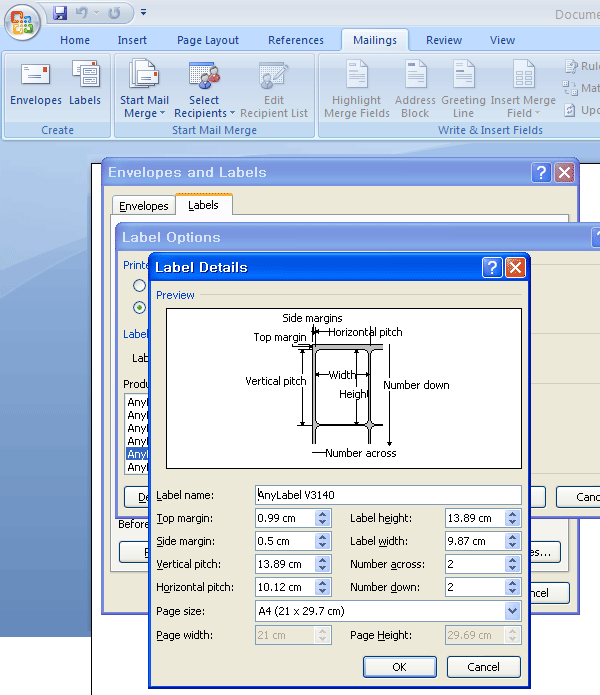Select the last visible product number in Label Options list
Image resolution: width=600 pixels, height=695 pixels.
click(x=137, y=467)
